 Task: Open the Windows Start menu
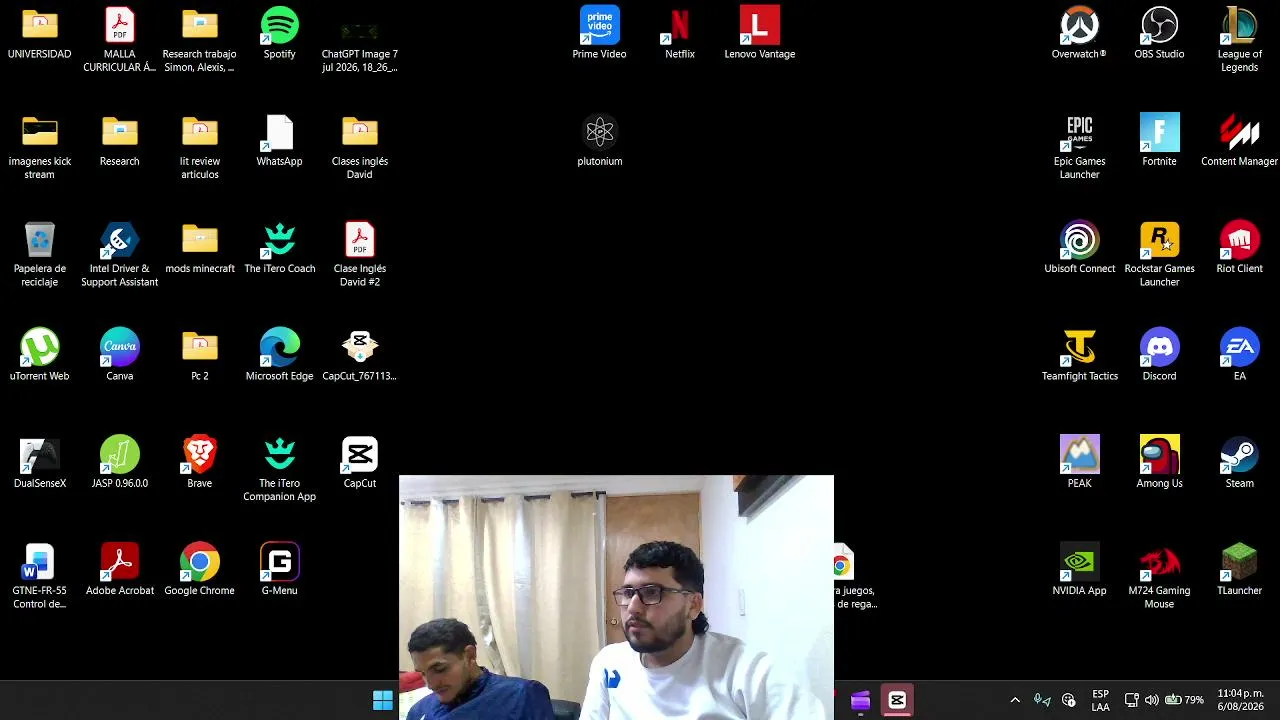(383, 700)
